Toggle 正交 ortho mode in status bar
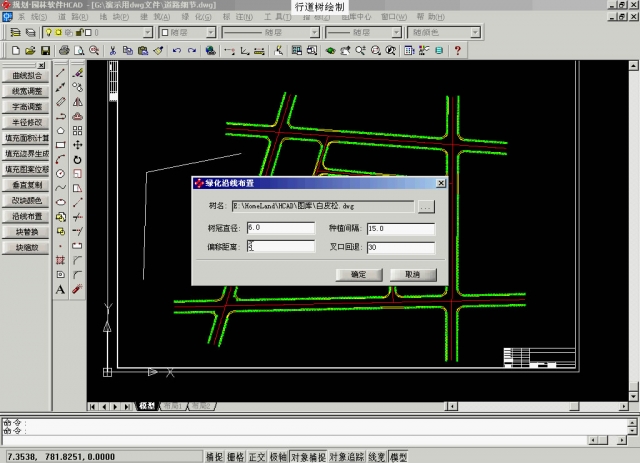This screenshot has width=640, height=463. [257, 457]
